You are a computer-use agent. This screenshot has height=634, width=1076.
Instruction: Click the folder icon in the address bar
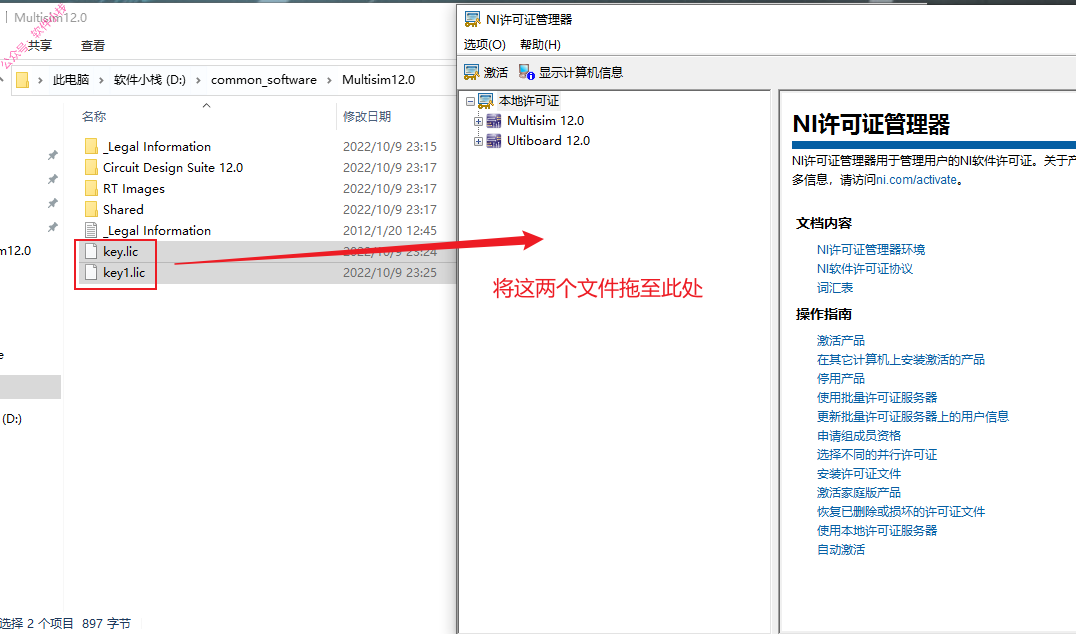tap(22, 80)
